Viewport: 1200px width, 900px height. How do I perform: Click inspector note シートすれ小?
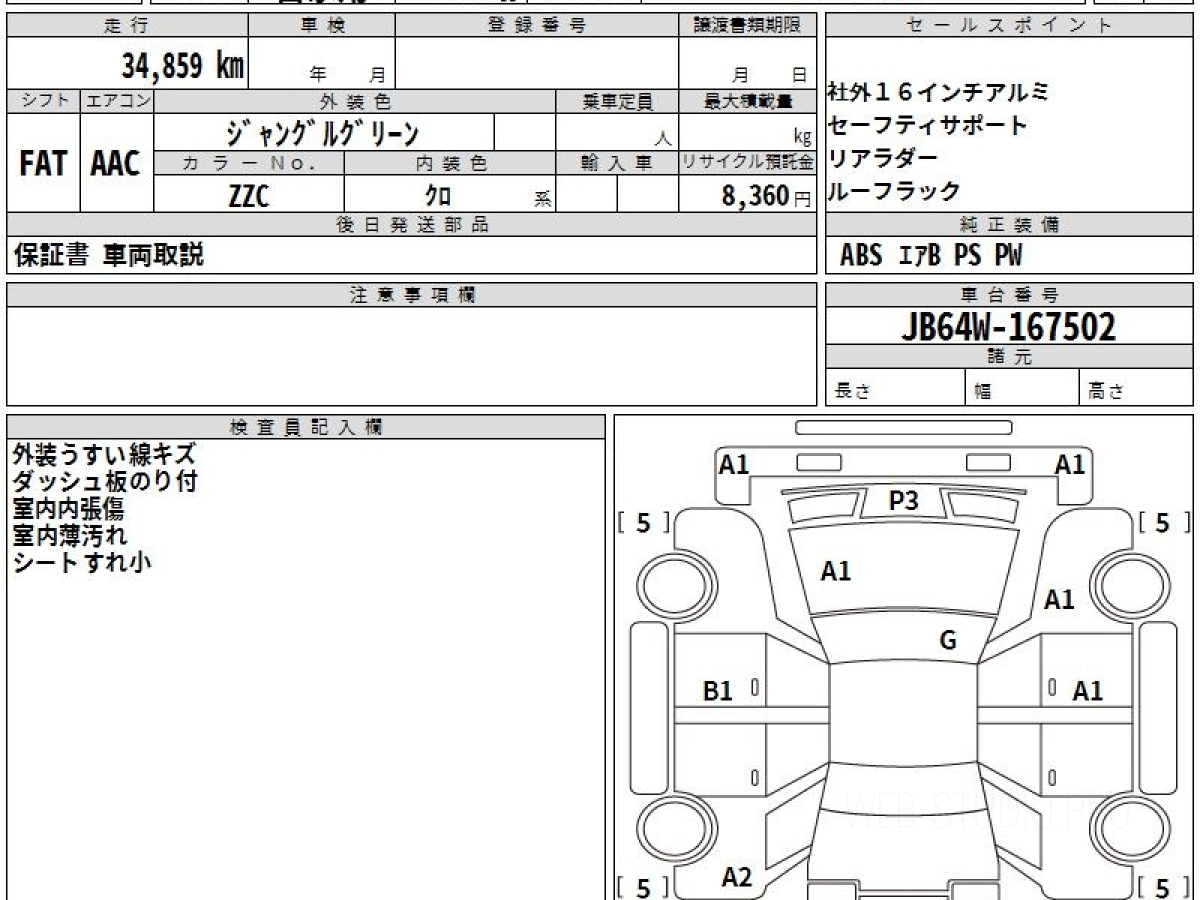point(82,562)
